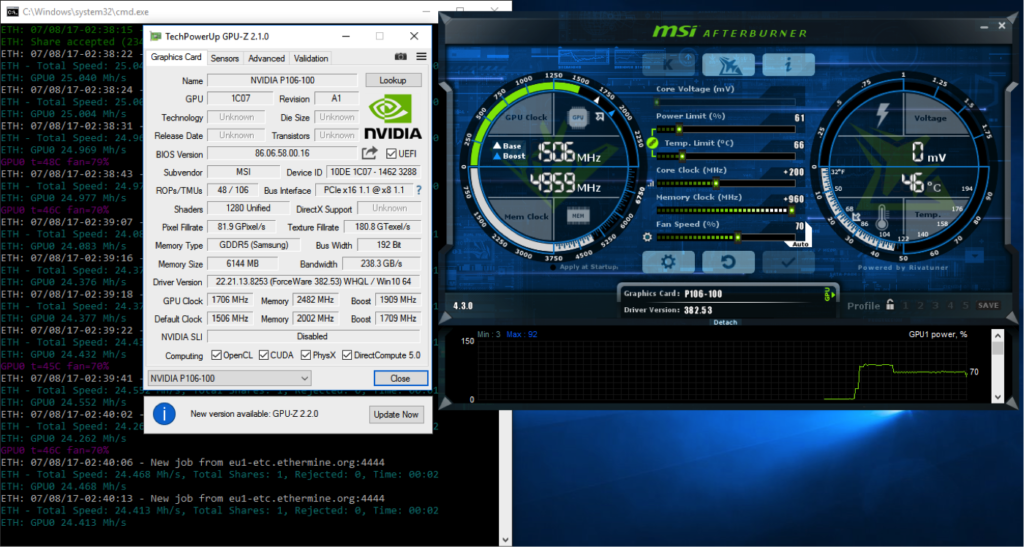Image resolution: width=1024 pixels, height=547 pixels.
Task: Open the Afterburner information i button
Action: click(788, 64)
